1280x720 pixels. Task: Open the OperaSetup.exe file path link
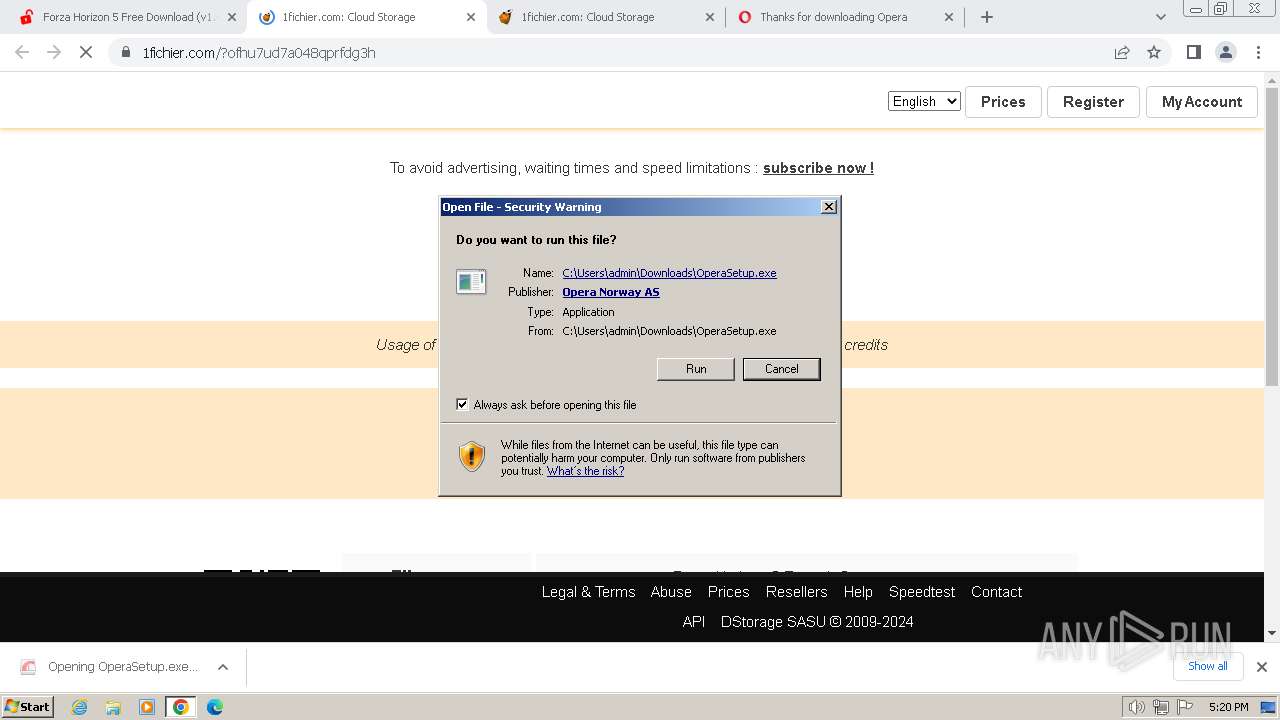click(x=669, y=273)
